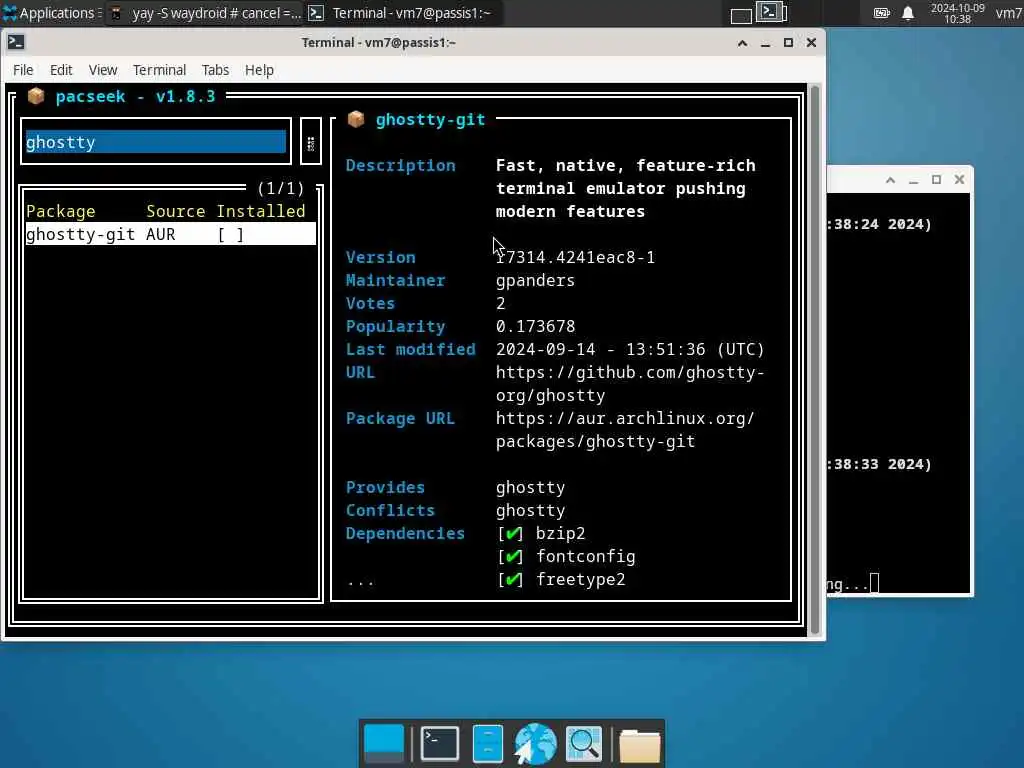The image size is (1024, 768).
Task: Click the terminal window title icon
Action: (x=16, y=42)
